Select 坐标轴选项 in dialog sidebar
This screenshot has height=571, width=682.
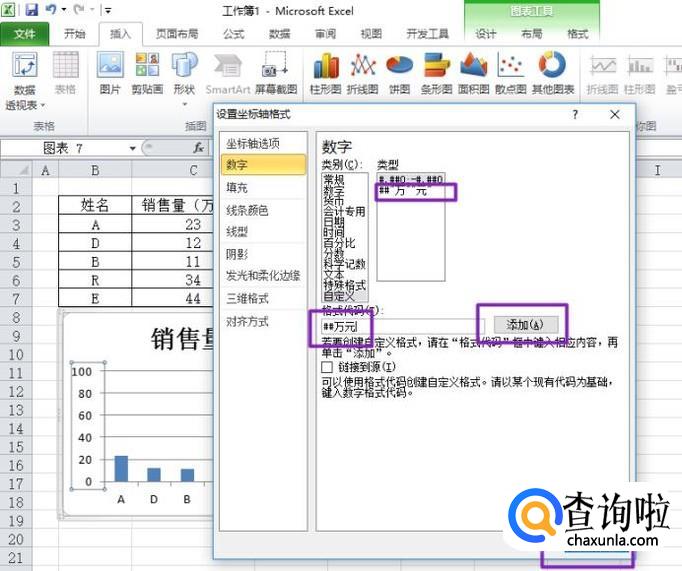click(x=263, y=143)
